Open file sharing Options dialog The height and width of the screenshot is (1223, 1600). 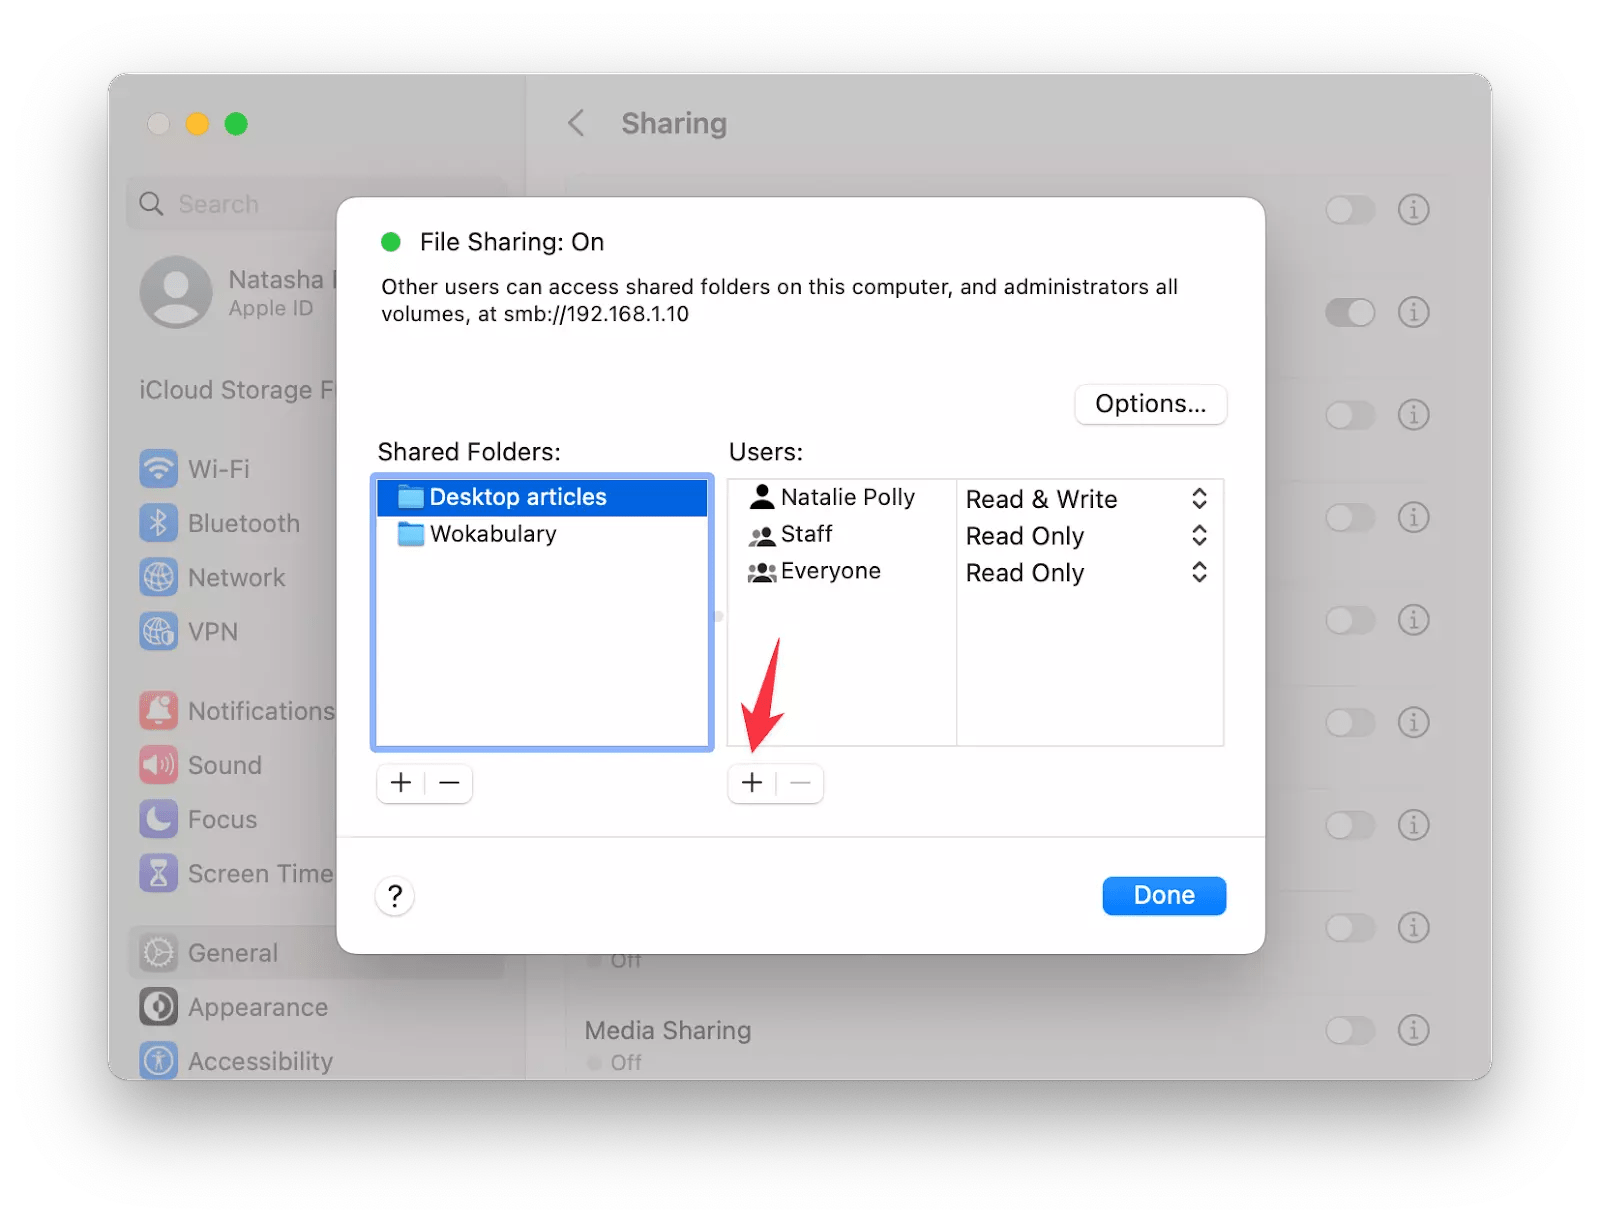[x=1150, y=404]
